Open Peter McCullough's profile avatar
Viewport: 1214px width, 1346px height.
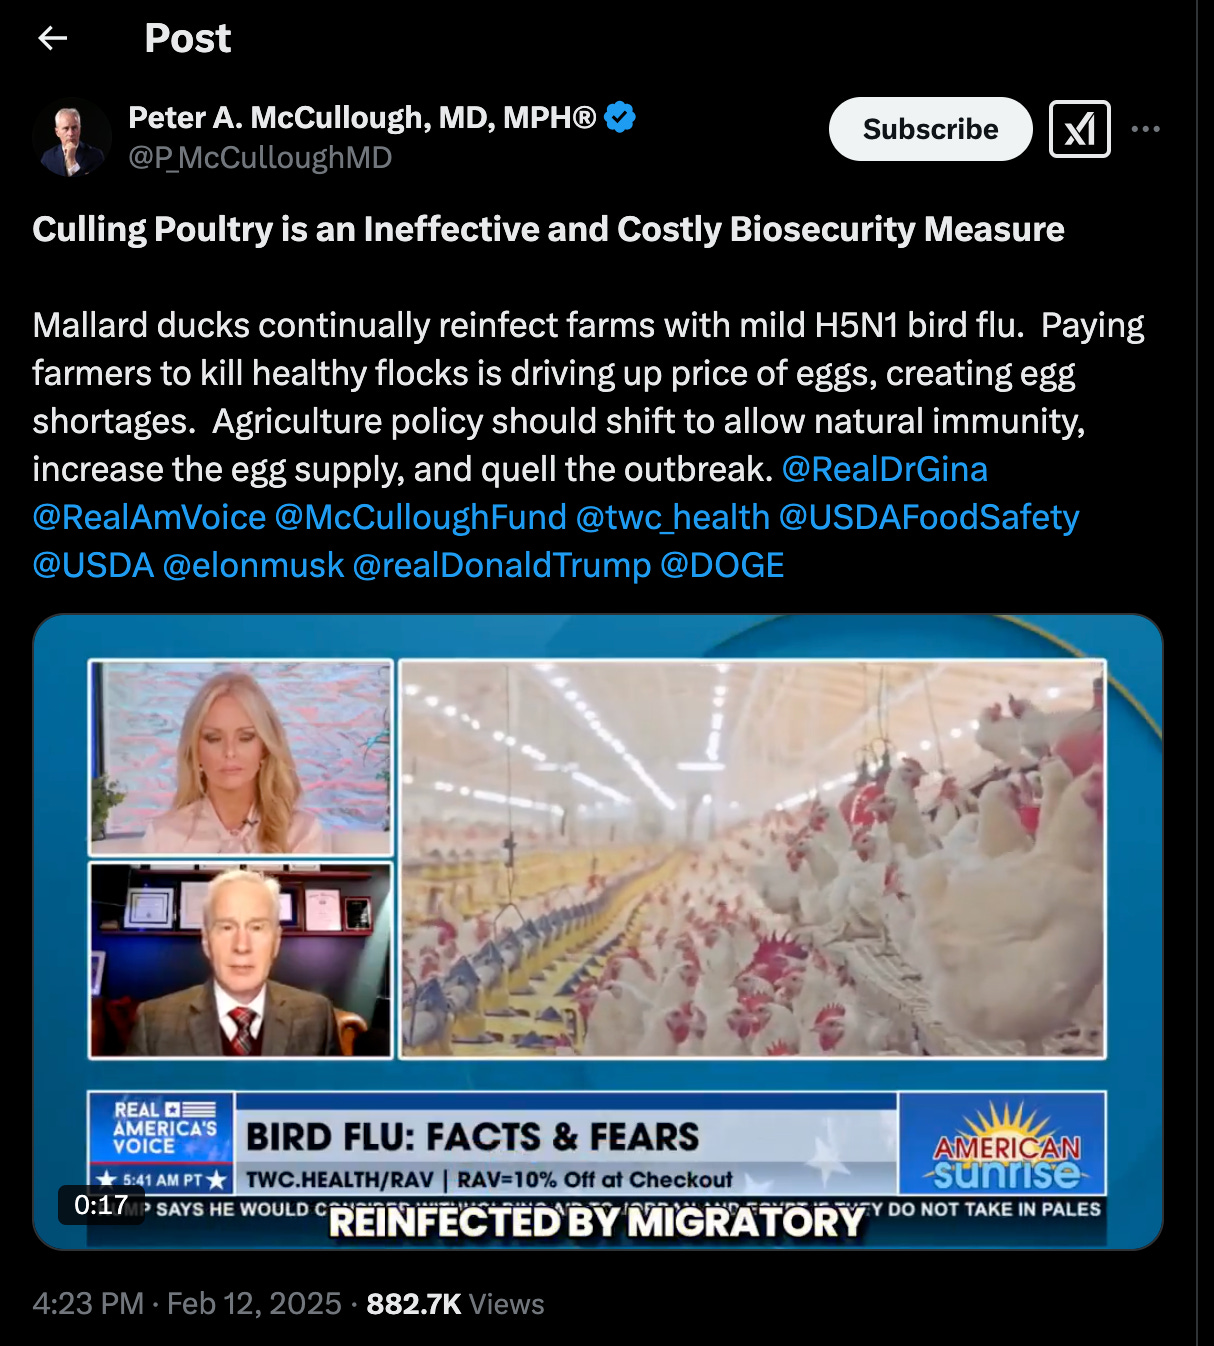(71, 138)
